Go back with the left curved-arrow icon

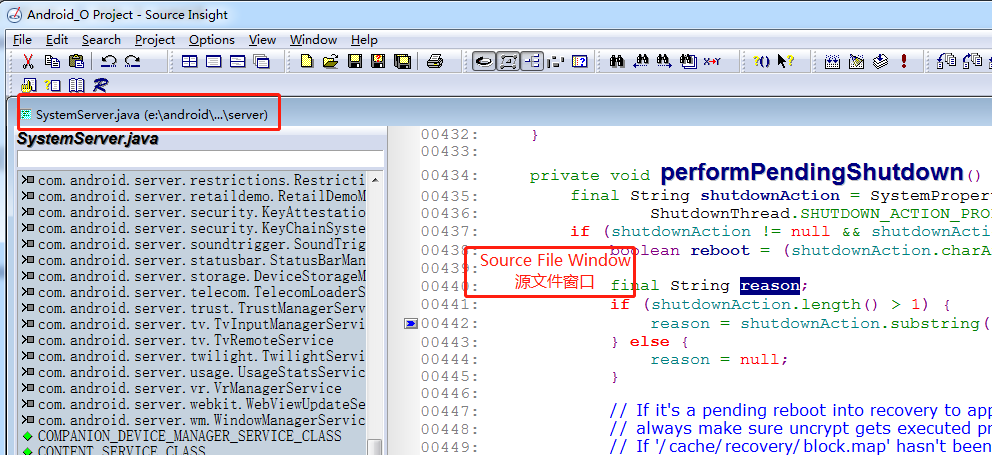[947, 61]
